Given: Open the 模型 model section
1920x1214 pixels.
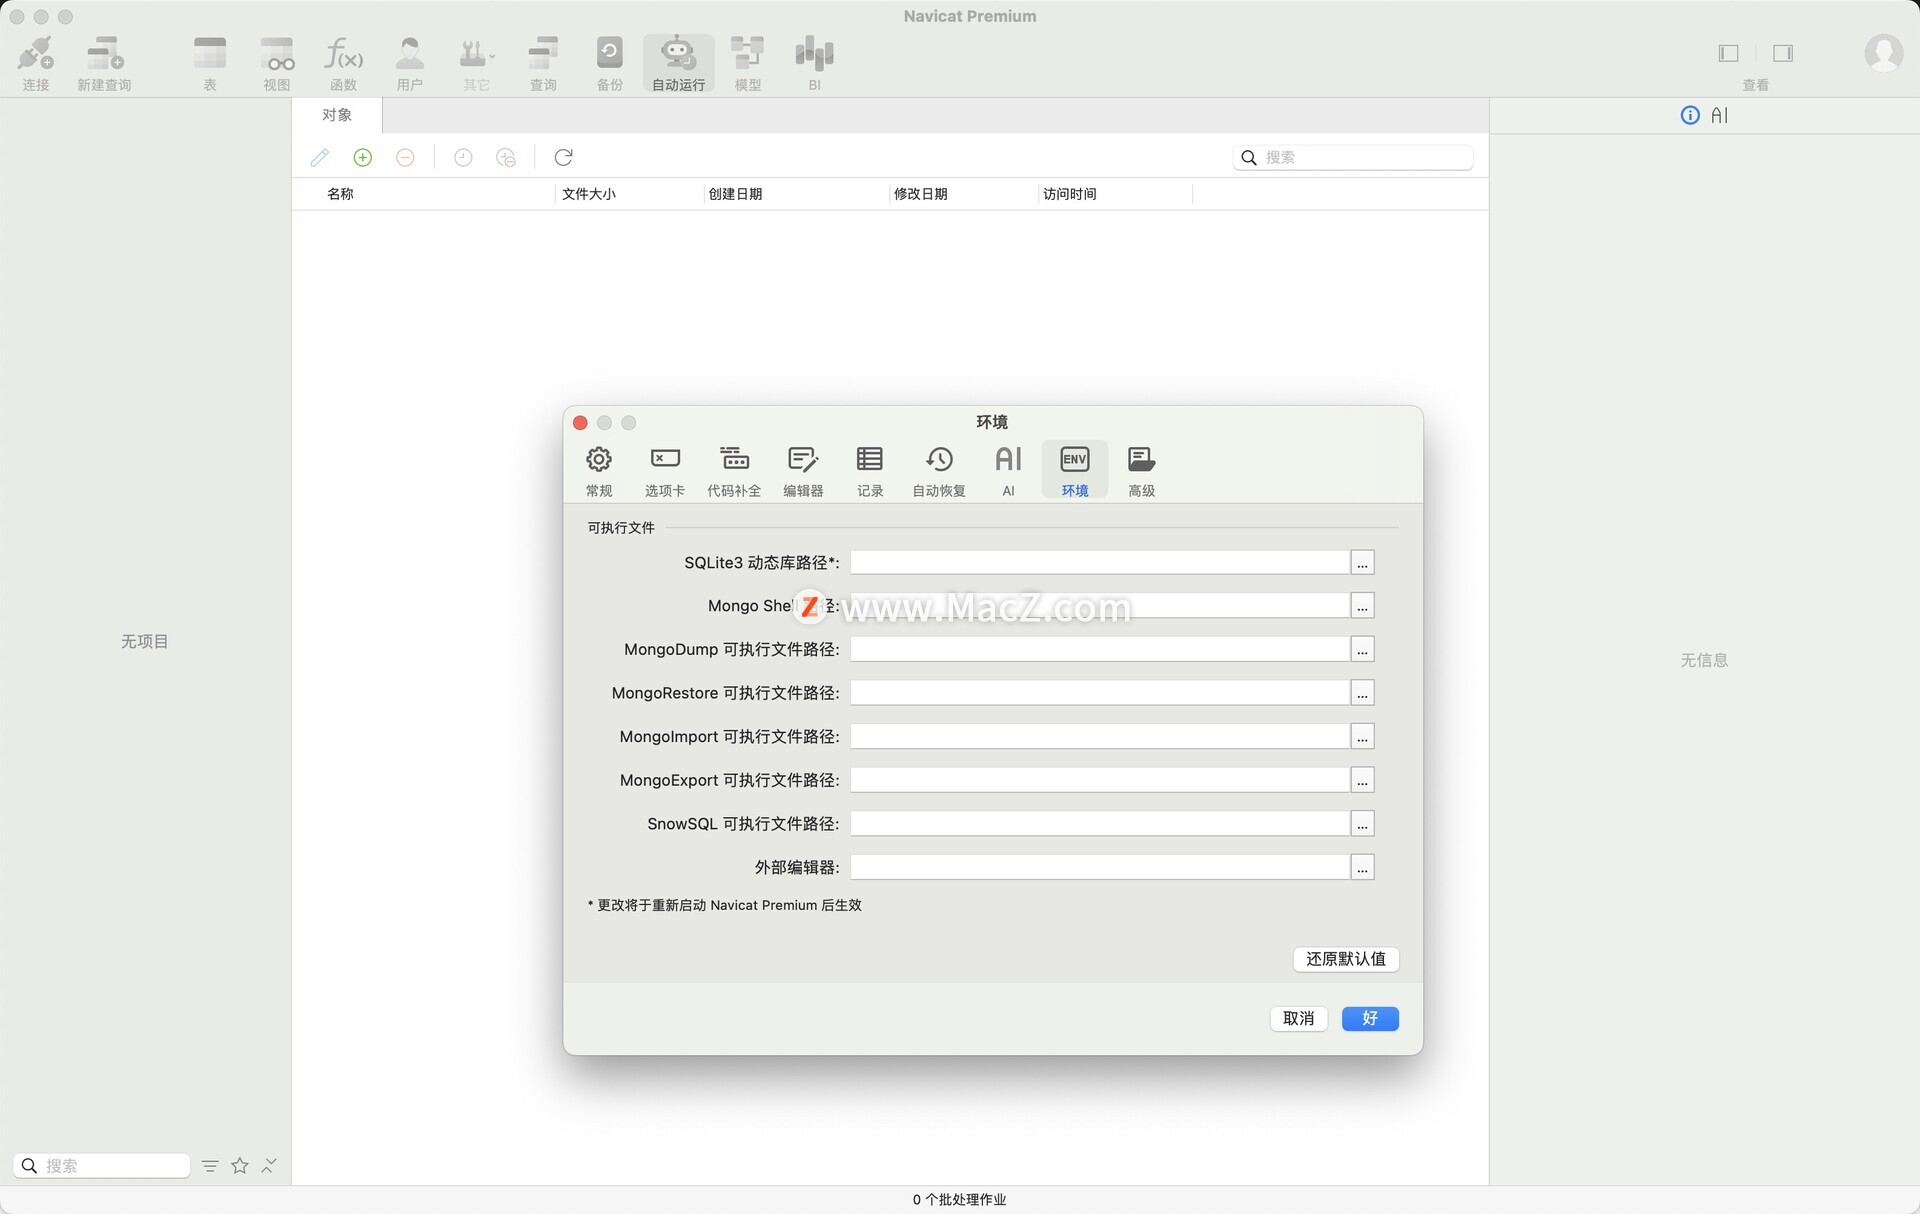Looking at the screenshot, I should (x=747, y=63).
